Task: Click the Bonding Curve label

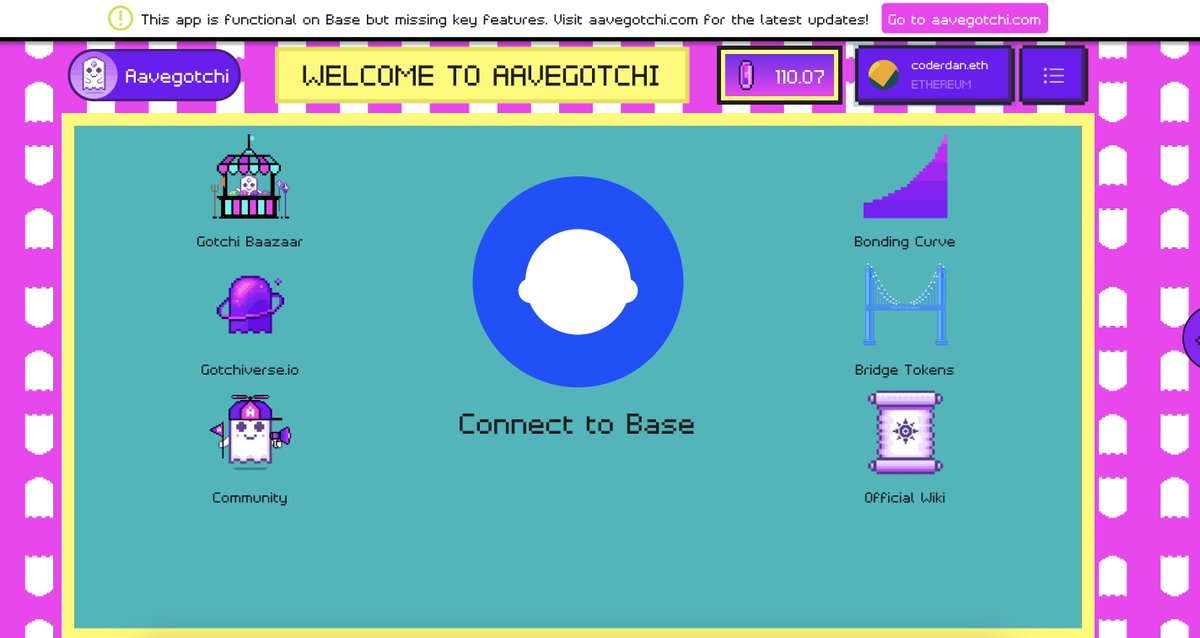Action: click(905, 242)
